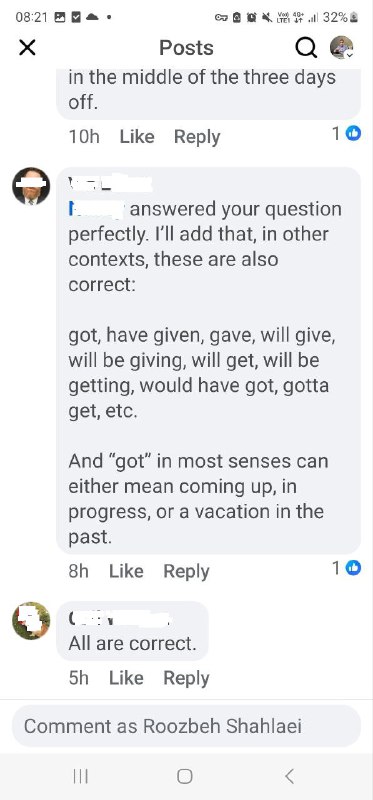Reply to the 10h comment

(x=197, y=137)
